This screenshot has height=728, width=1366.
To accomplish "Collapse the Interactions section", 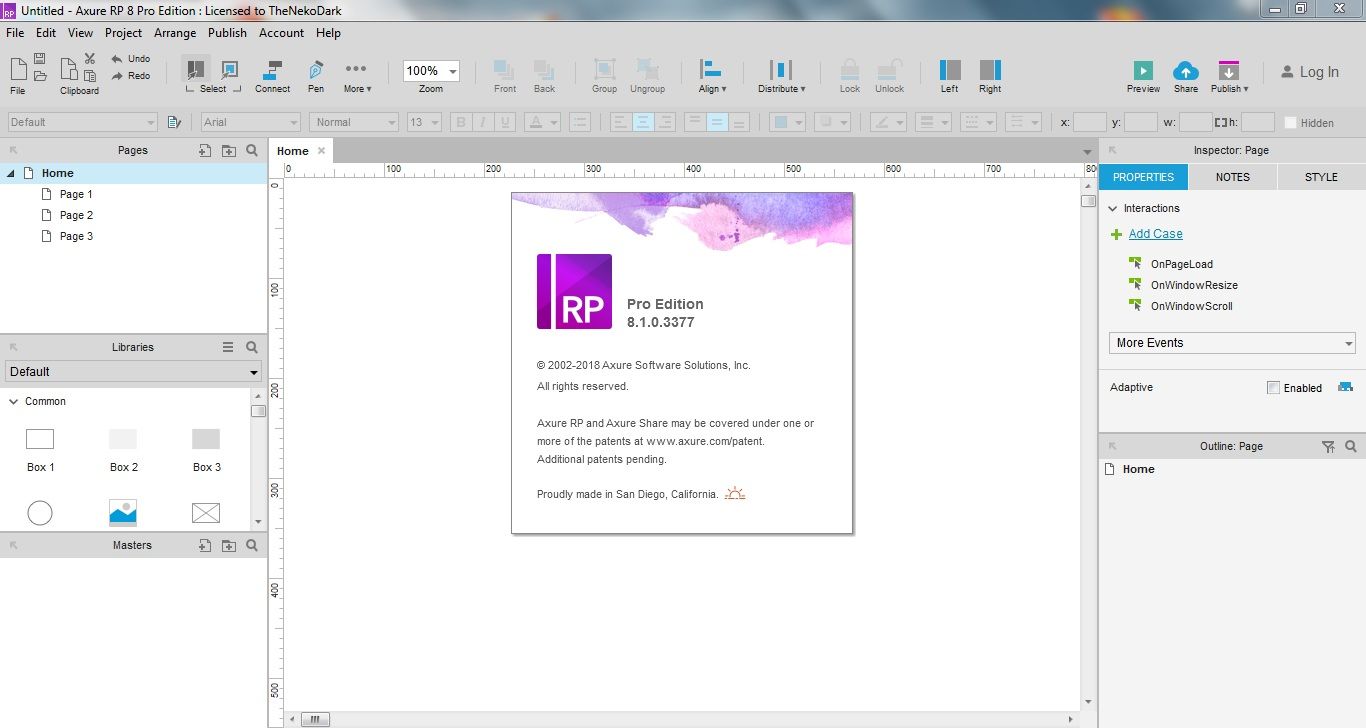I will [1113, 208].
